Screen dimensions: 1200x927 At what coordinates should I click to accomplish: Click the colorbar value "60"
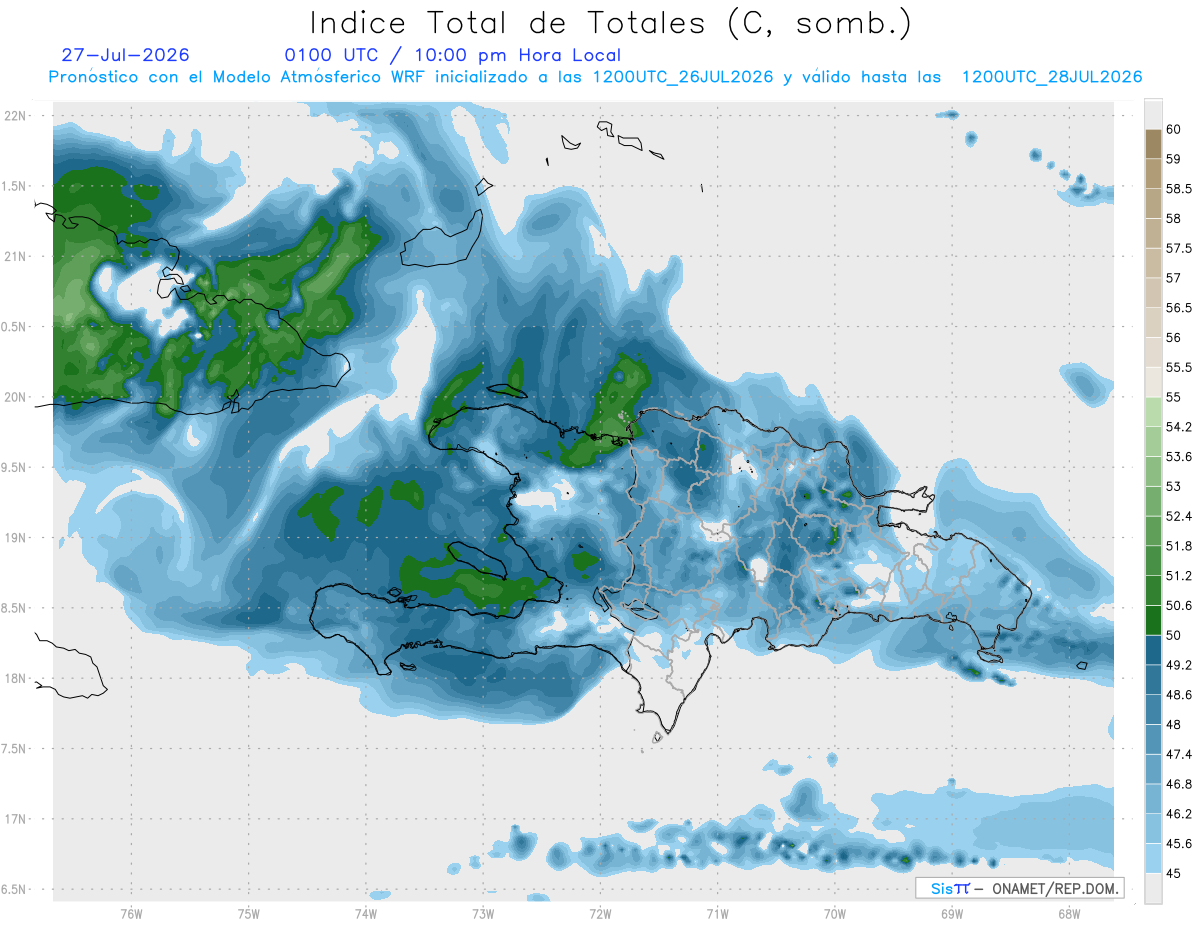tap(1174, 129)
